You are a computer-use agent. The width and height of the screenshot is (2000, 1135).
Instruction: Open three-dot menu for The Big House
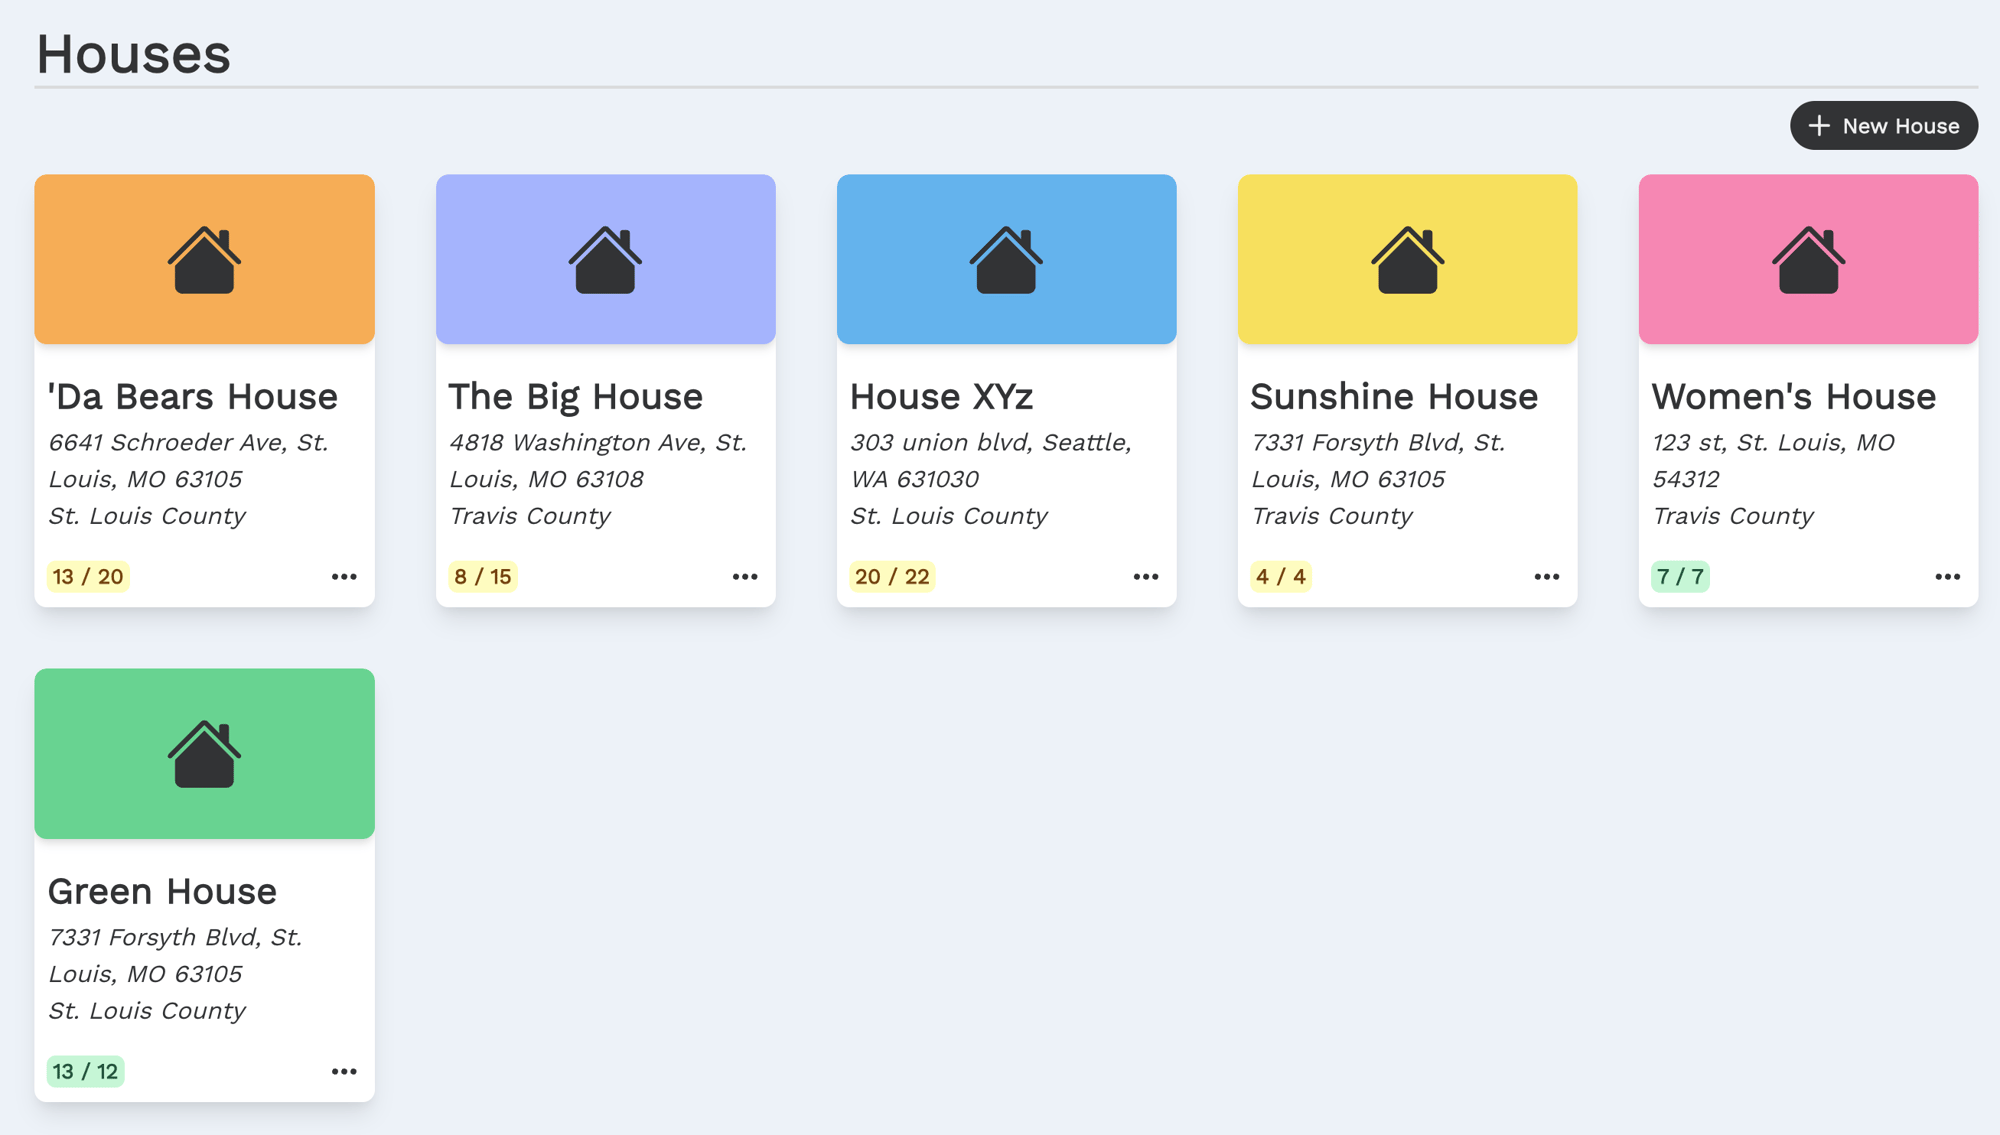point(745,577)
